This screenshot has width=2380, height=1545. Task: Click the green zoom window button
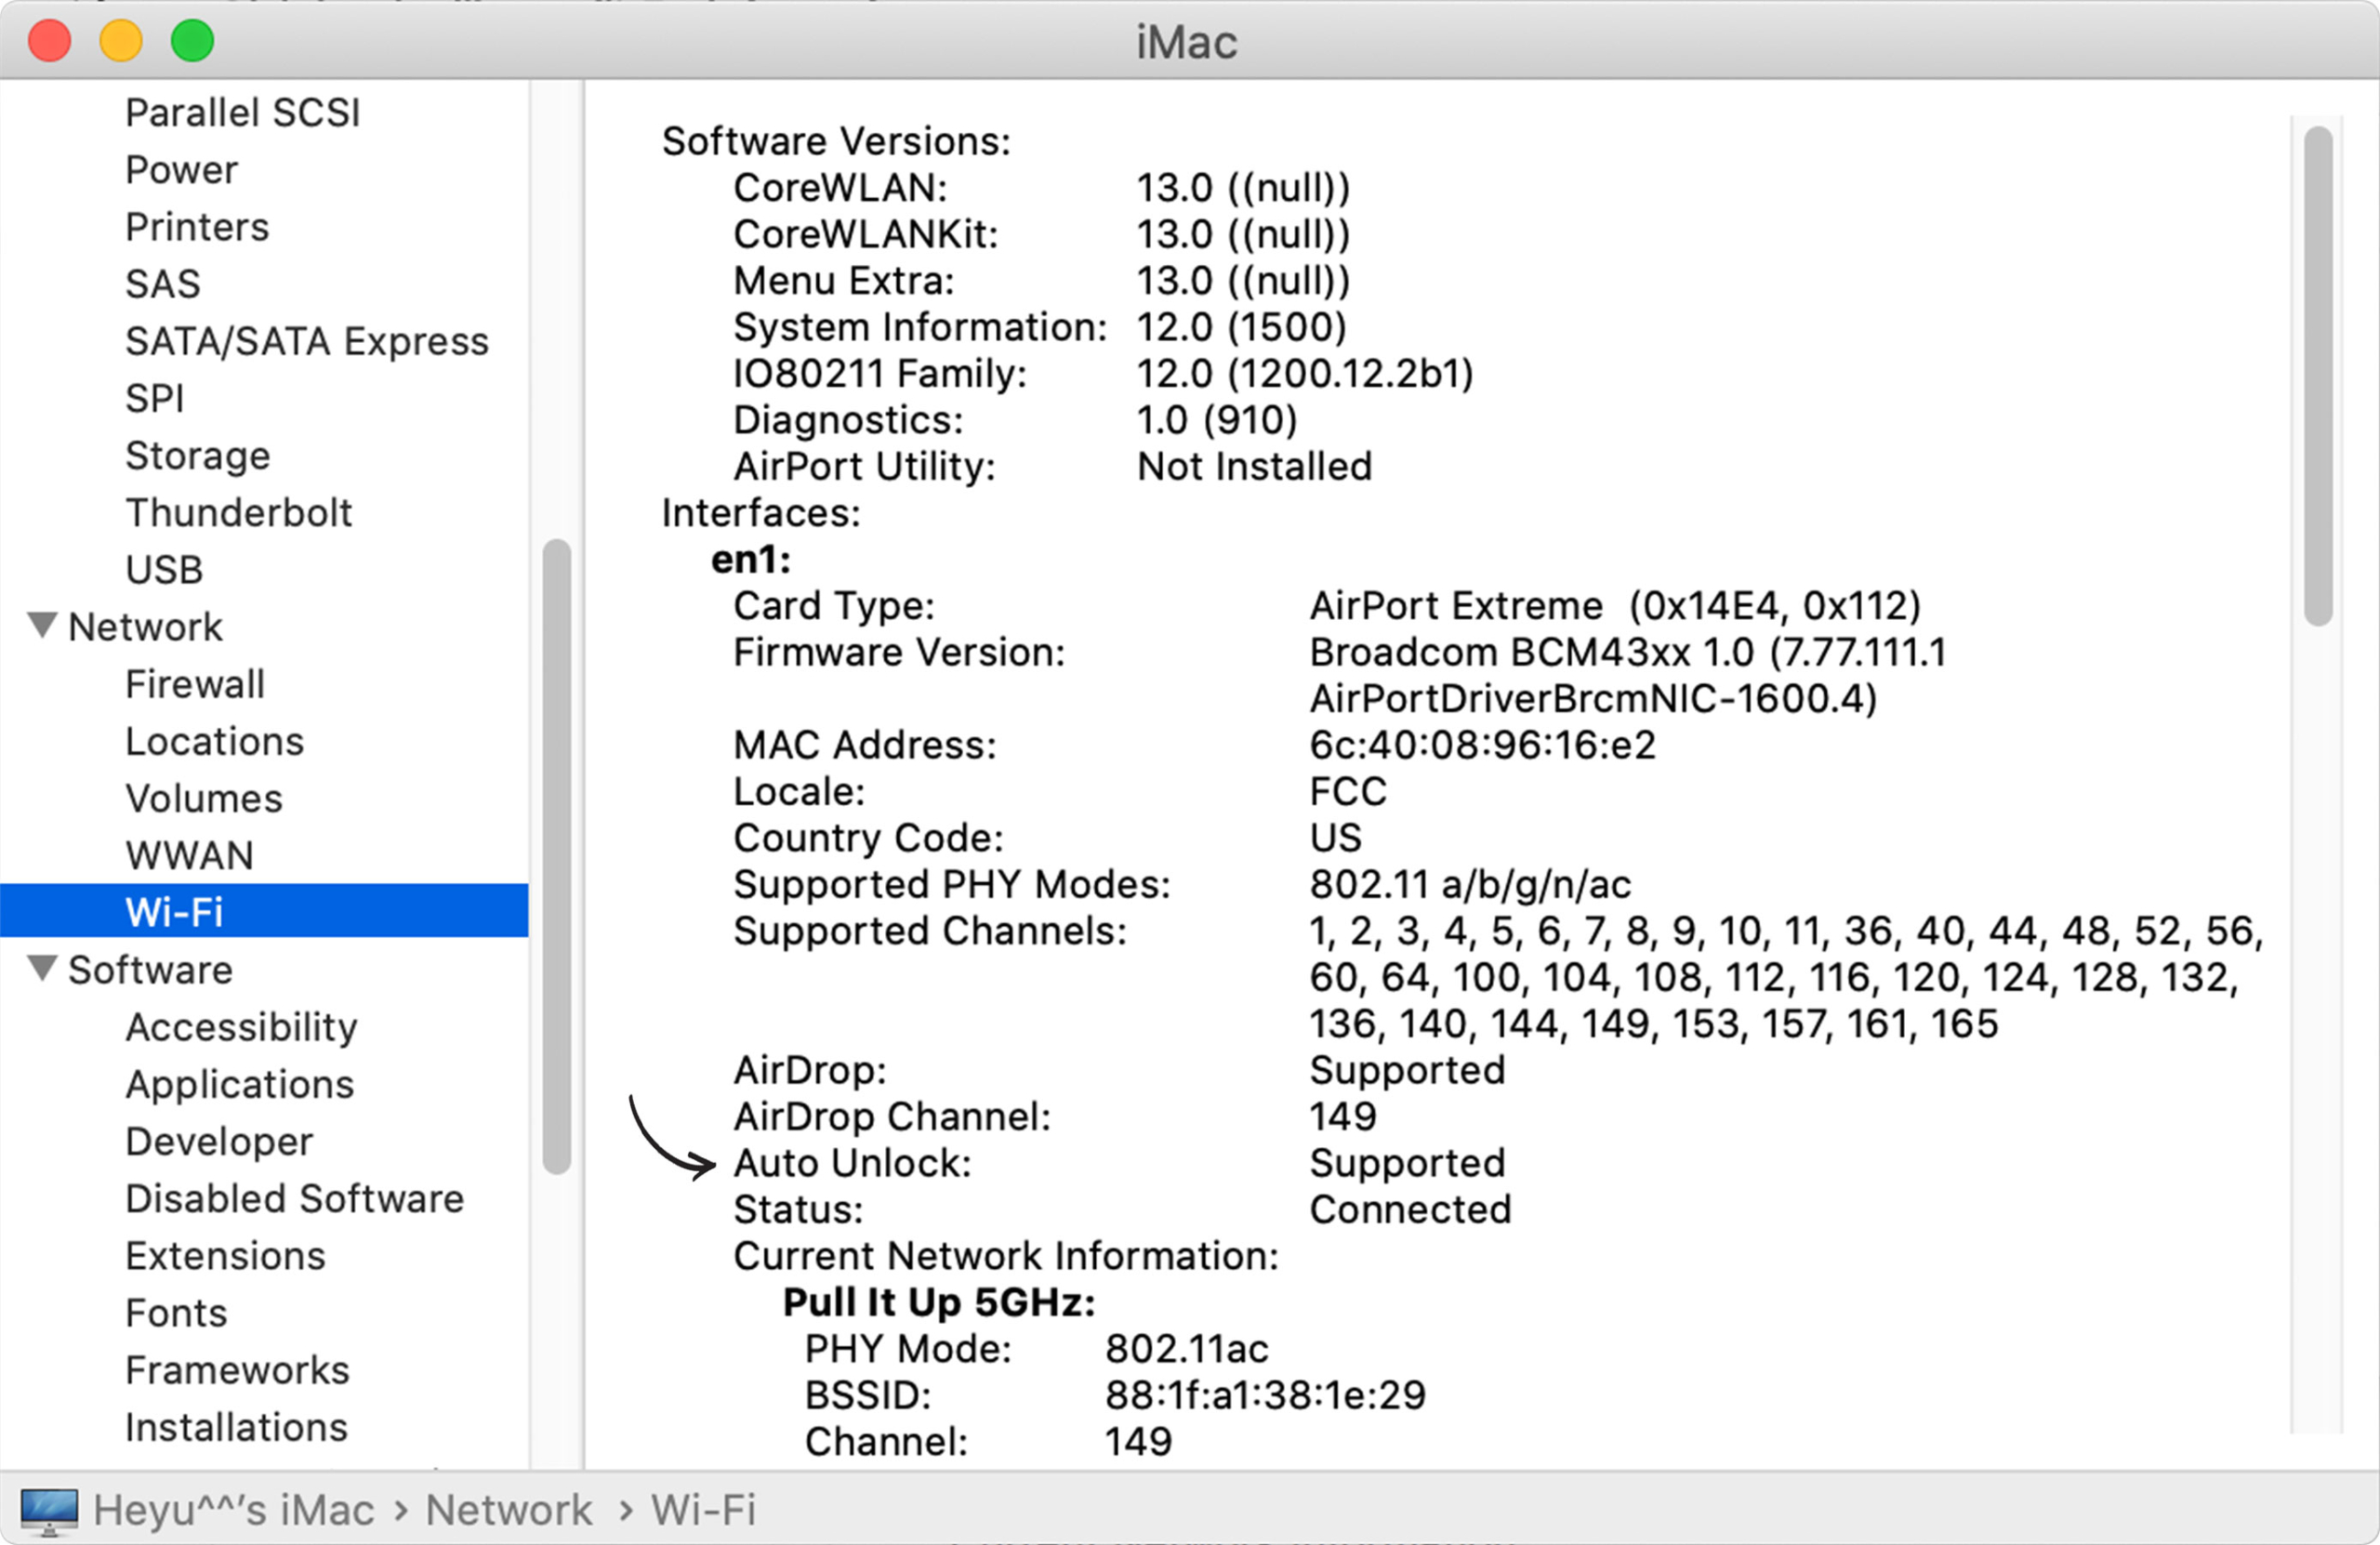(x=192, y=41)
